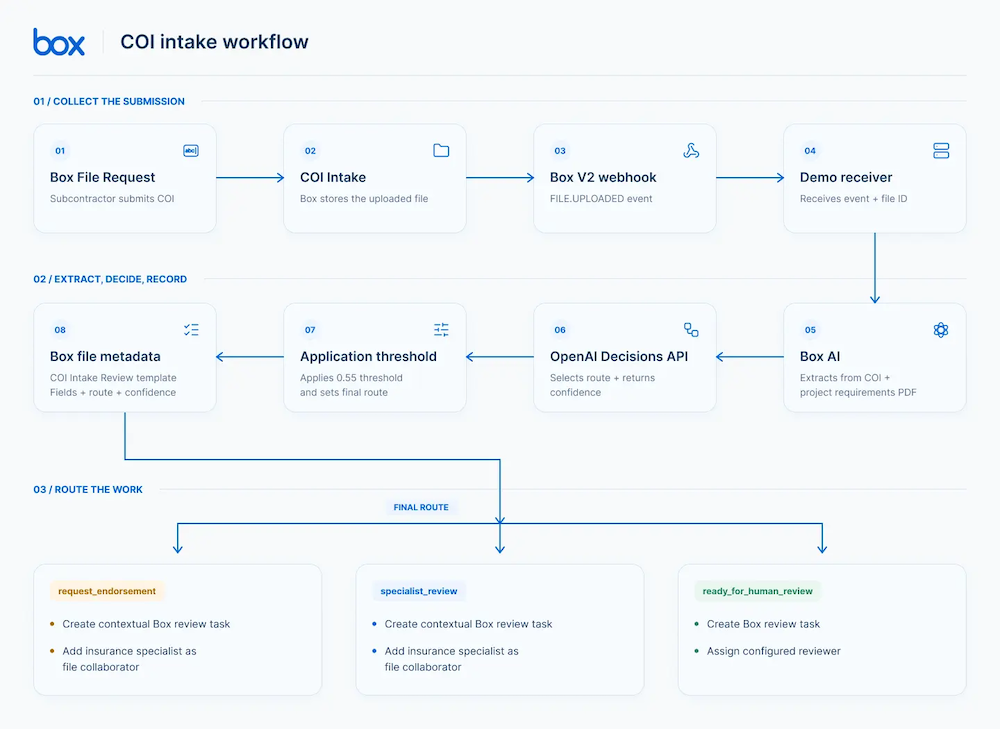
Task: Click the "COI Intake Review template" text
Action: (114, 378)
